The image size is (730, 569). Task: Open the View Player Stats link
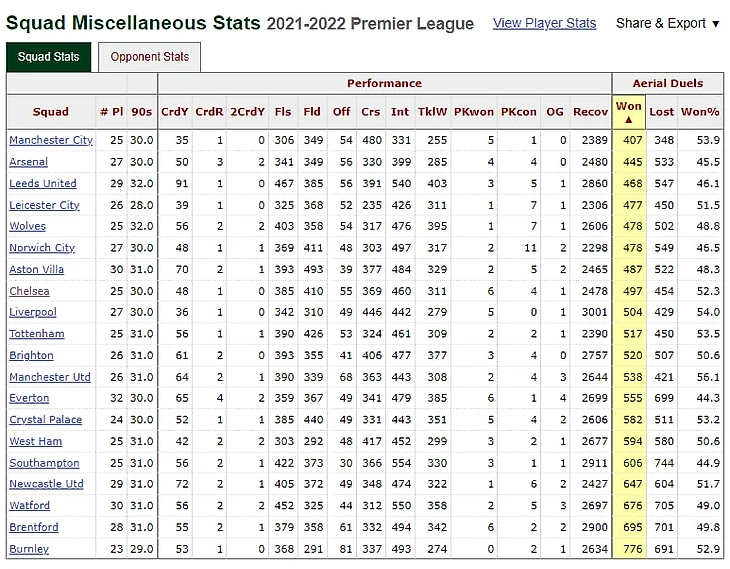pos(544,23)
